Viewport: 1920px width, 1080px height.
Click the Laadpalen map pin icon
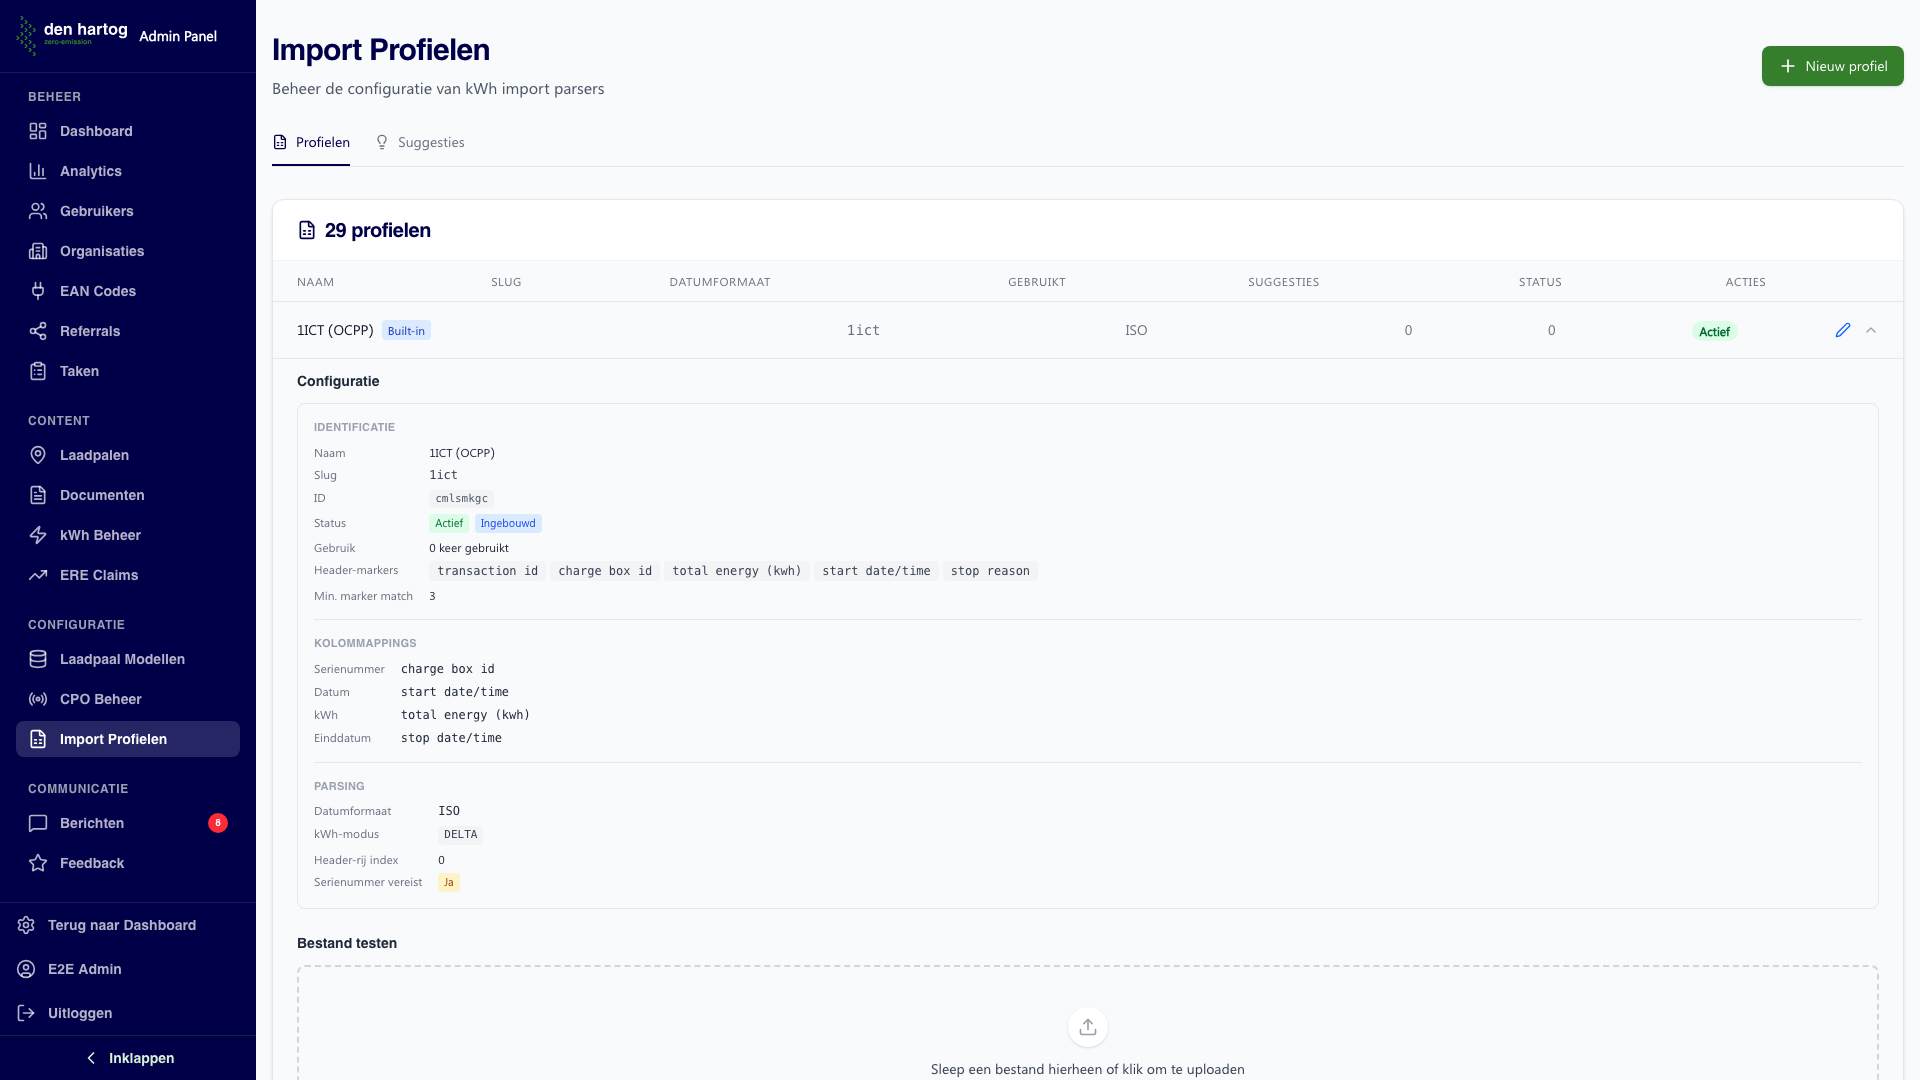pos(38,455)
